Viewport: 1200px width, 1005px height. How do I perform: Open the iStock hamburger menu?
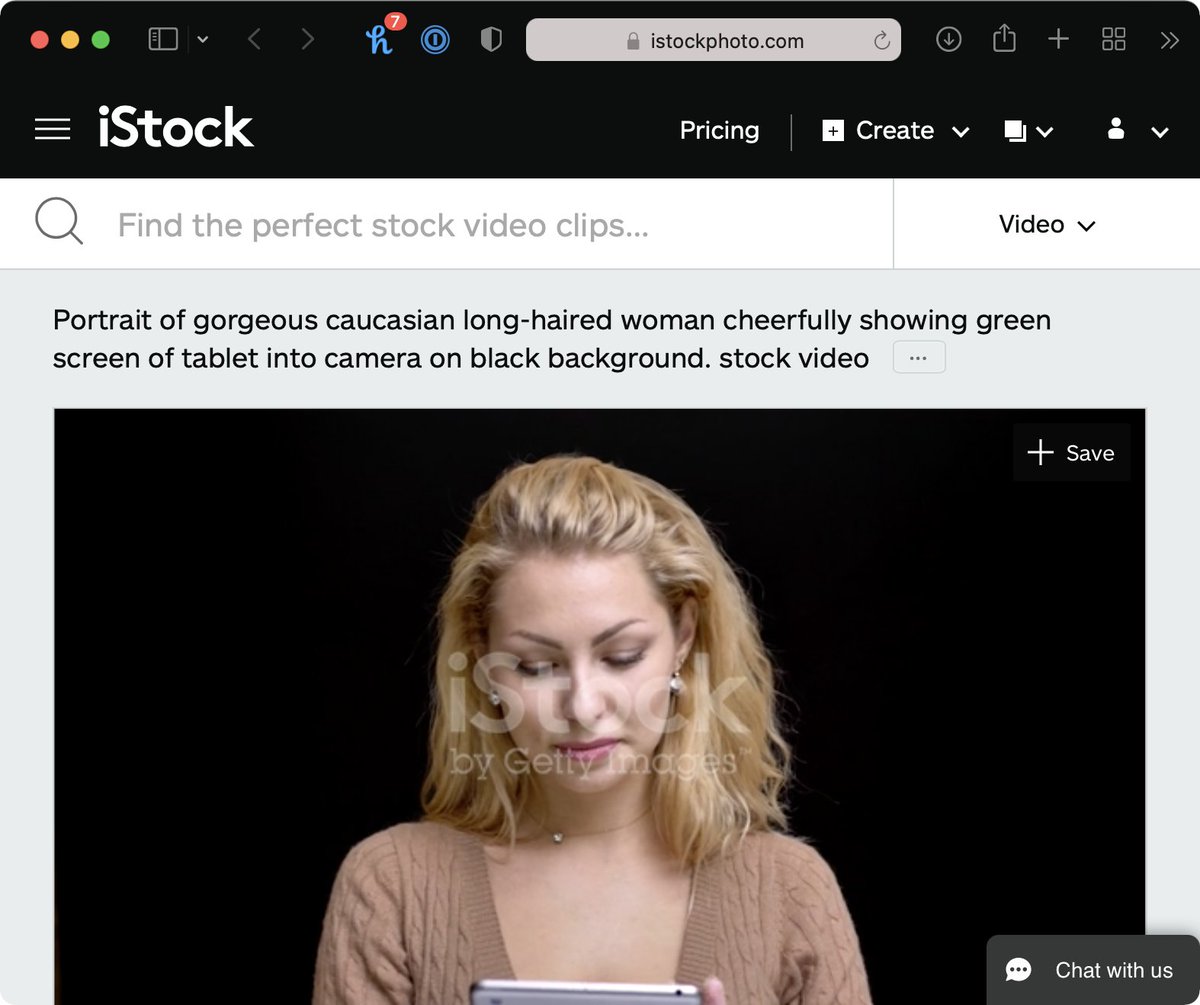(x=52, y=130)
